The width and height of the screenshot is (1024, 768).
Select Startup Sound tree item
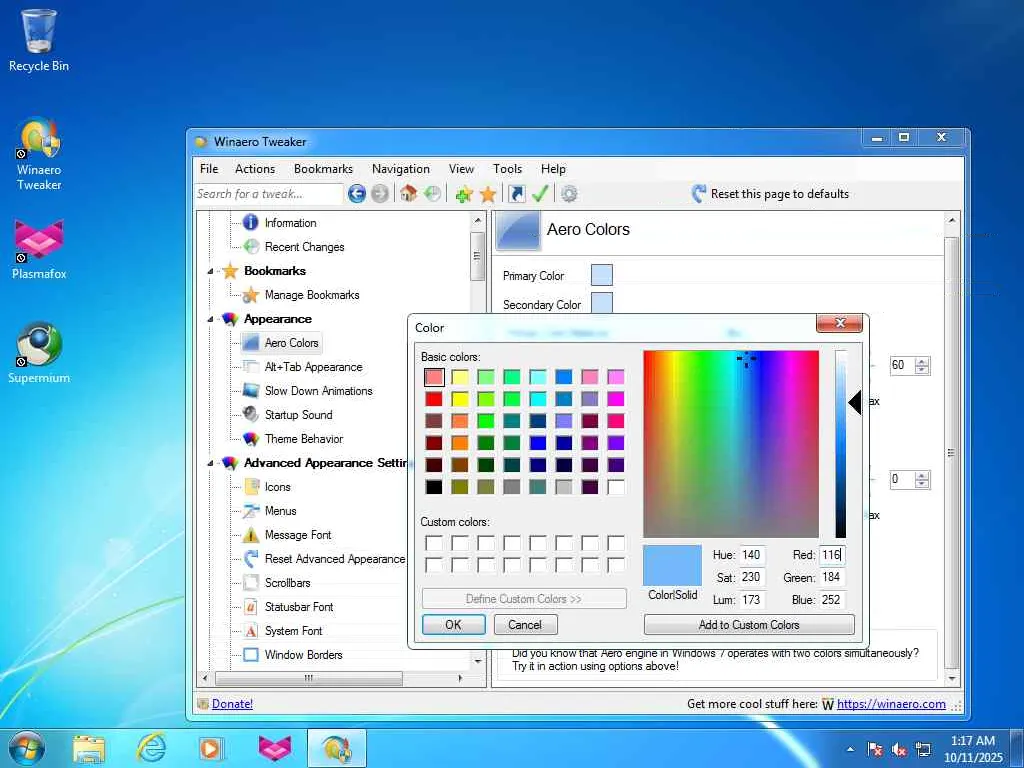click(x=298, y=415)
